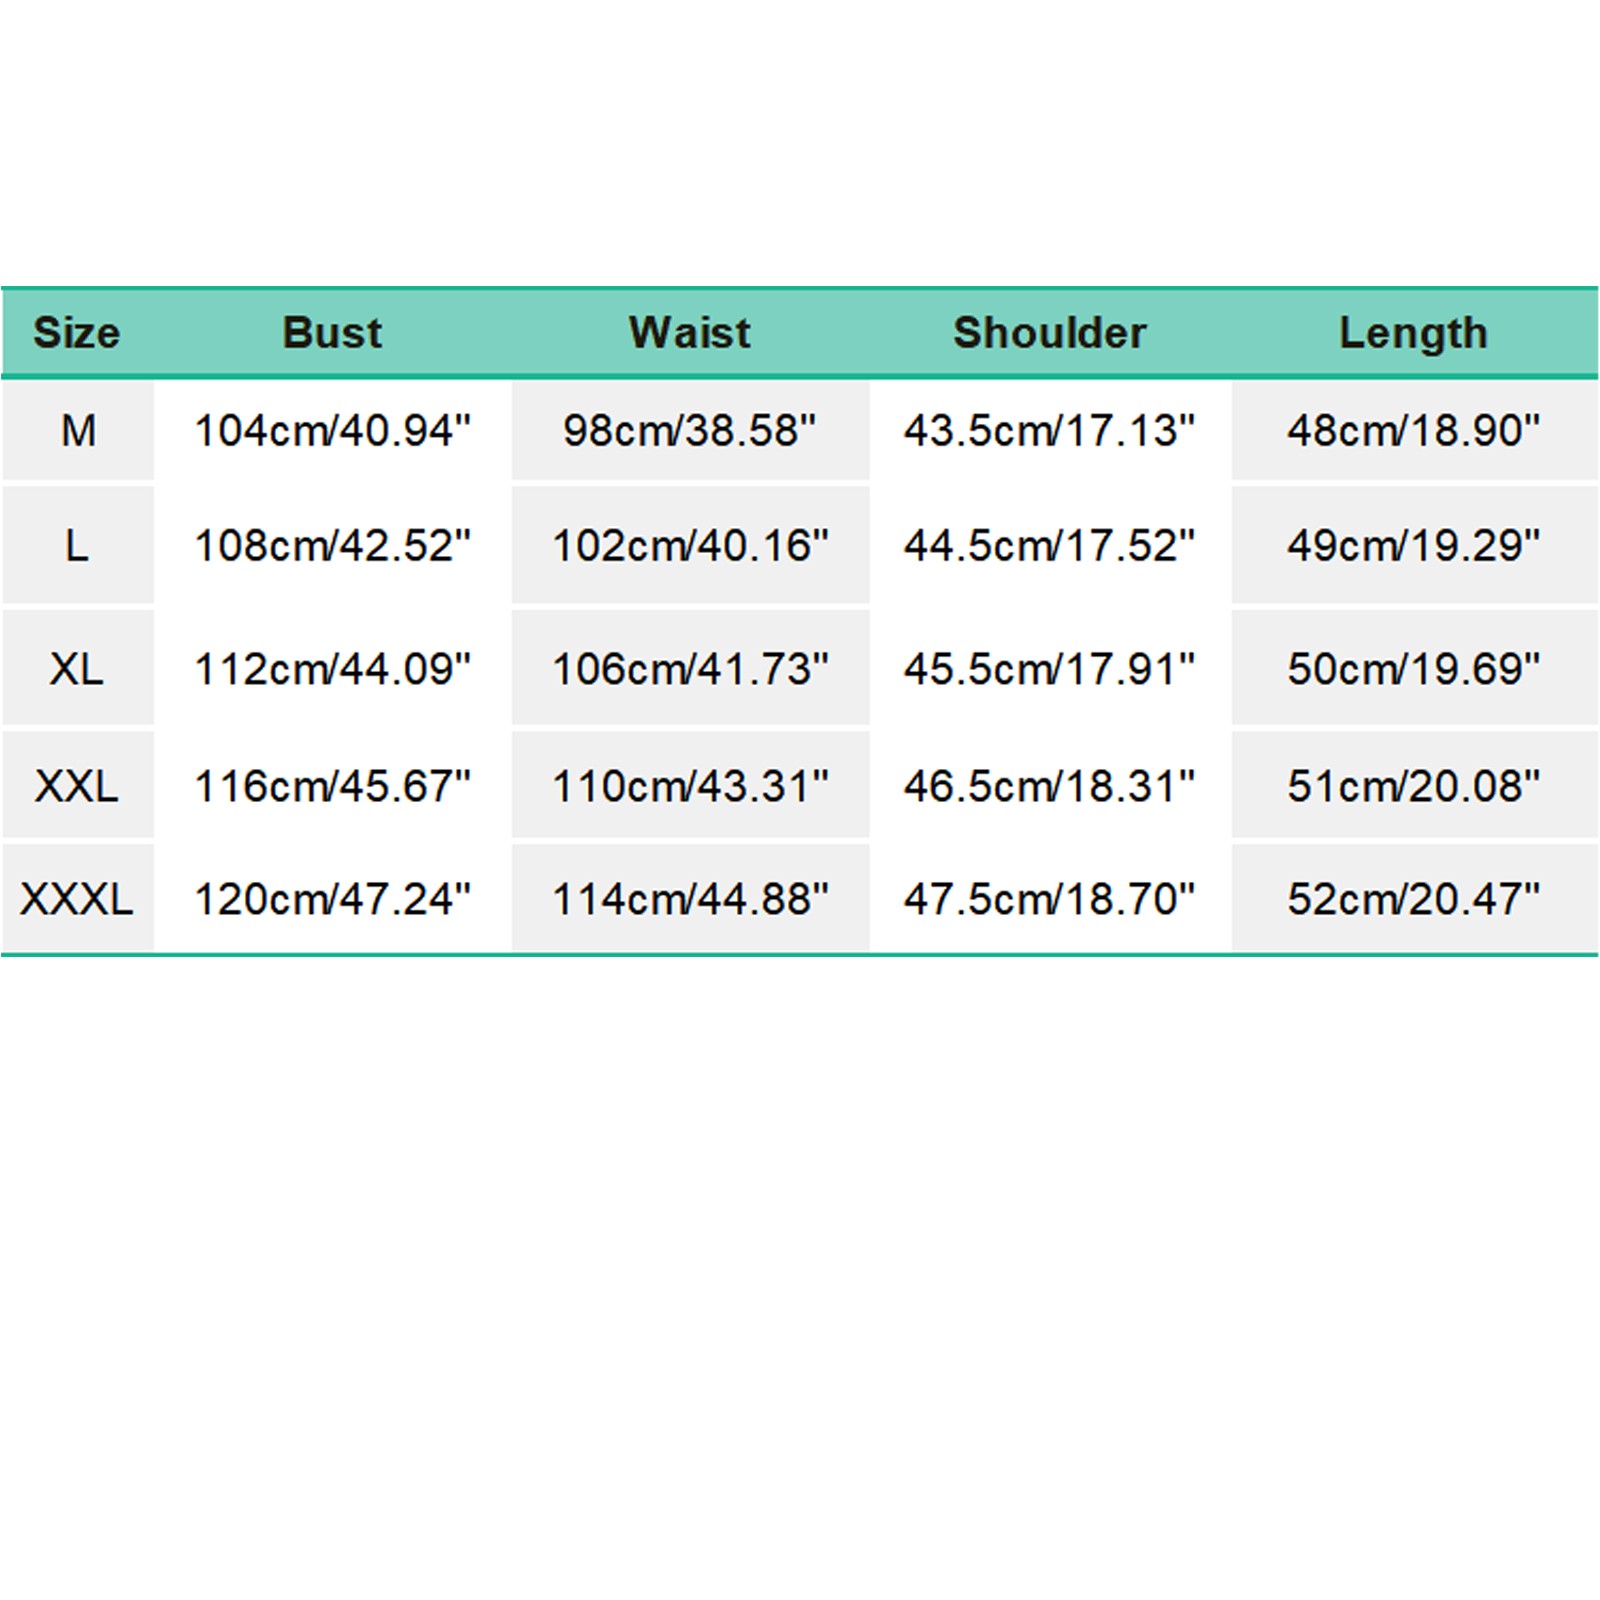This screenshot has width=1600, height=1600.
Task: Select the Waist column header
Action: coord(689,333)
